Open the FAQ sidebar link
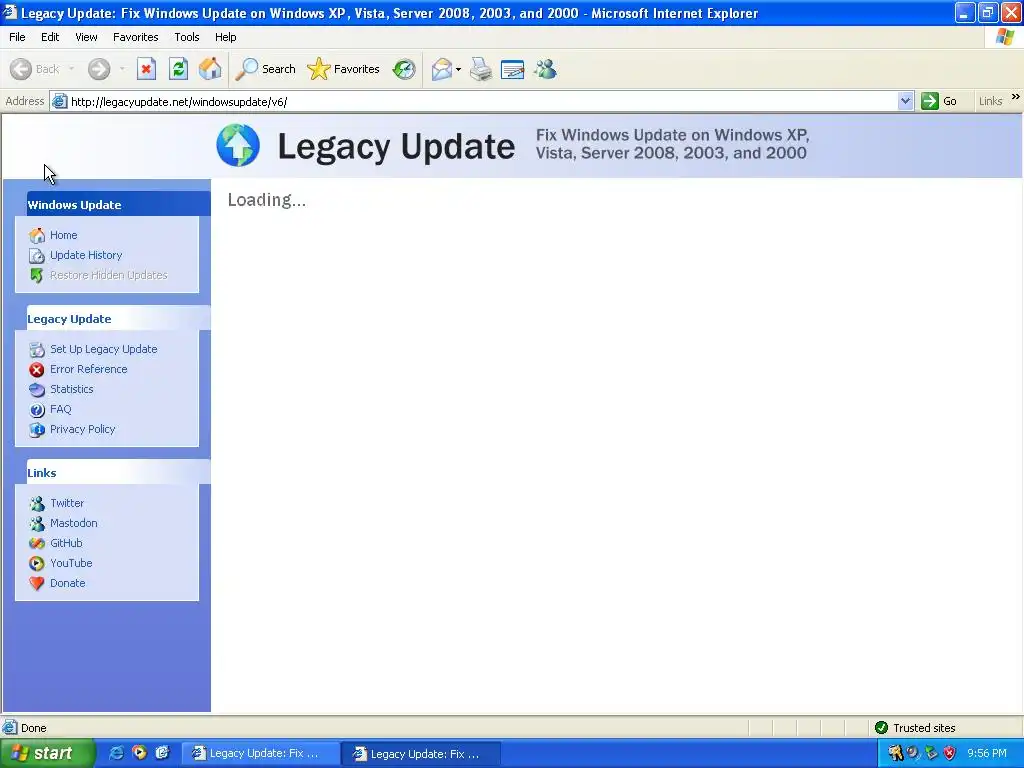 point(60,409)
